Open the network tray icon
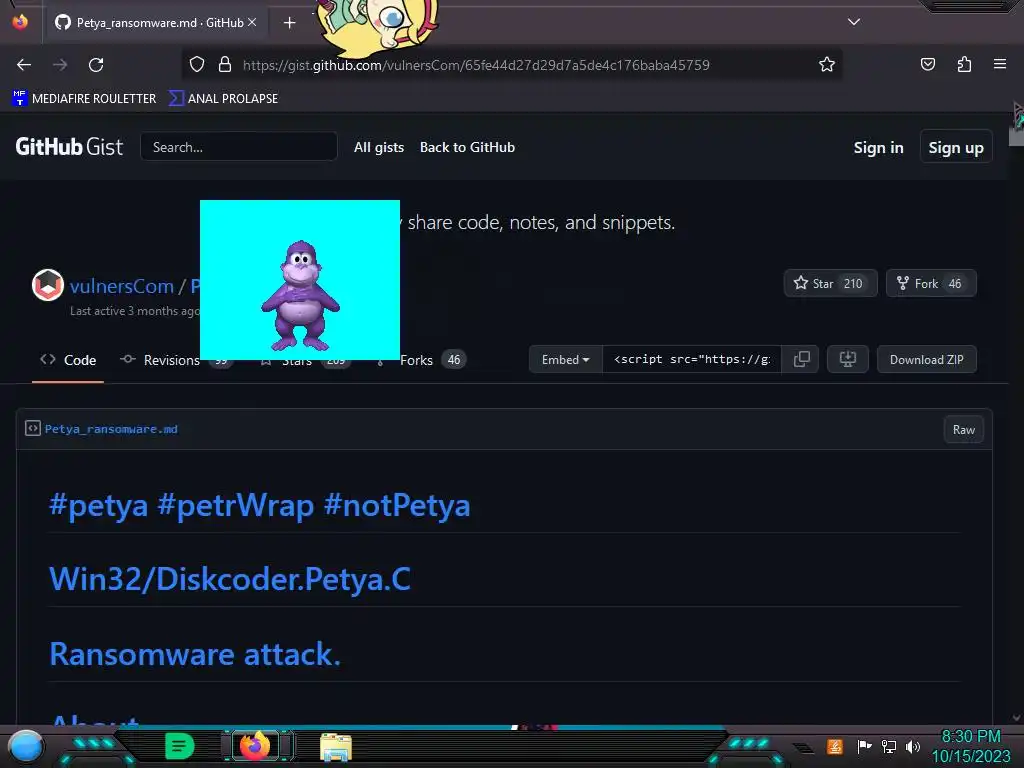 (889, 746)
